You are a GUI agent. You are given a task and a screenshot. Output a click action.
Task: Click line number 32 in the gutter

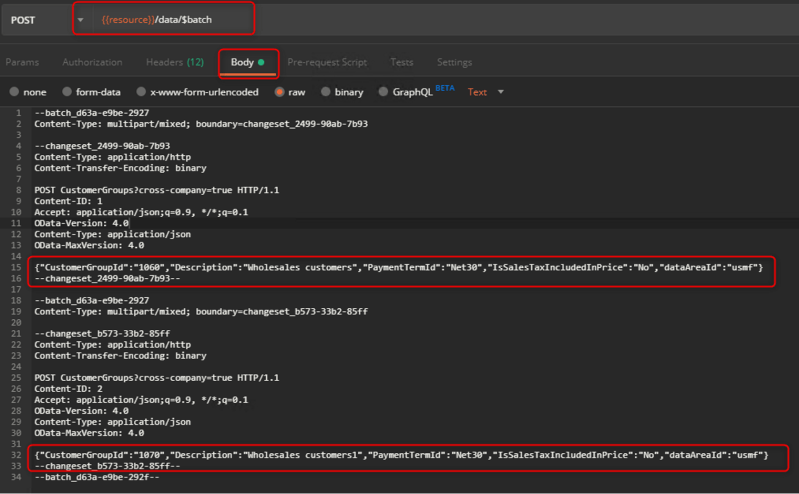[16, 455]
